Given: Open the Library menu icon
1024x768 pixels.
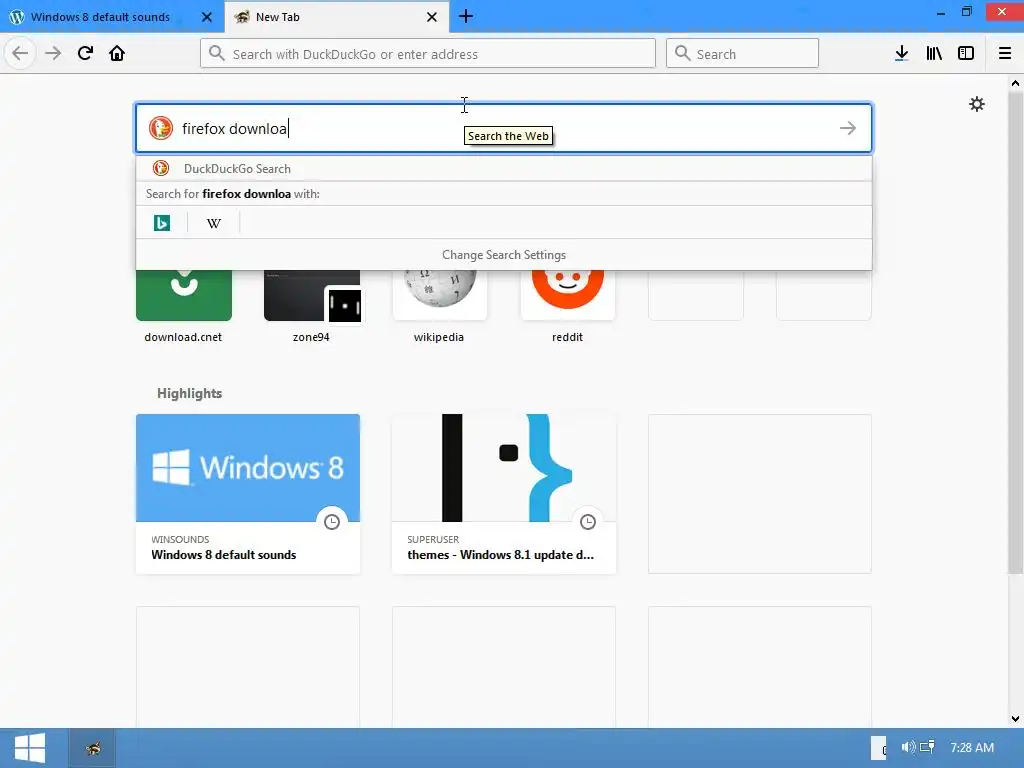Looking at the screenshot, I should (x=934, y=54).
